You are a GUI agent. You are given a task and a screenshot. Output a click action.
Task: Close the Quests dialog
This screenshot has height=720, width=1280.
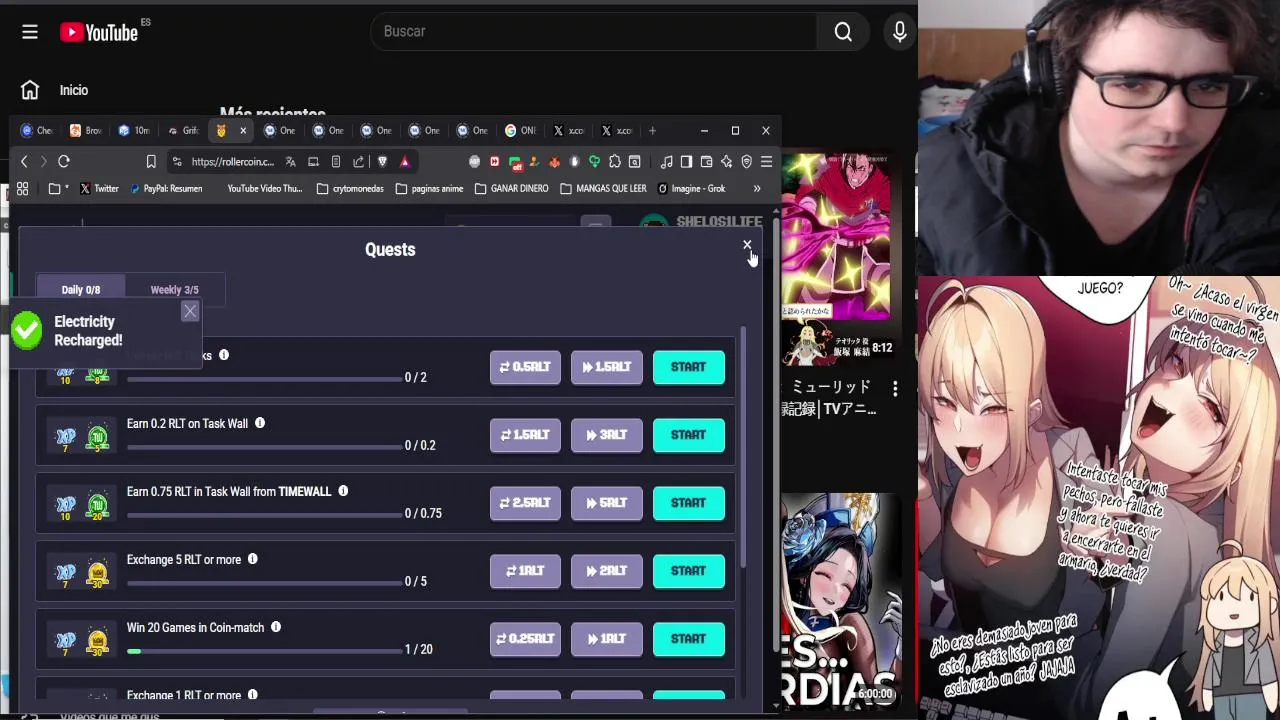click(x=747, y=245)
